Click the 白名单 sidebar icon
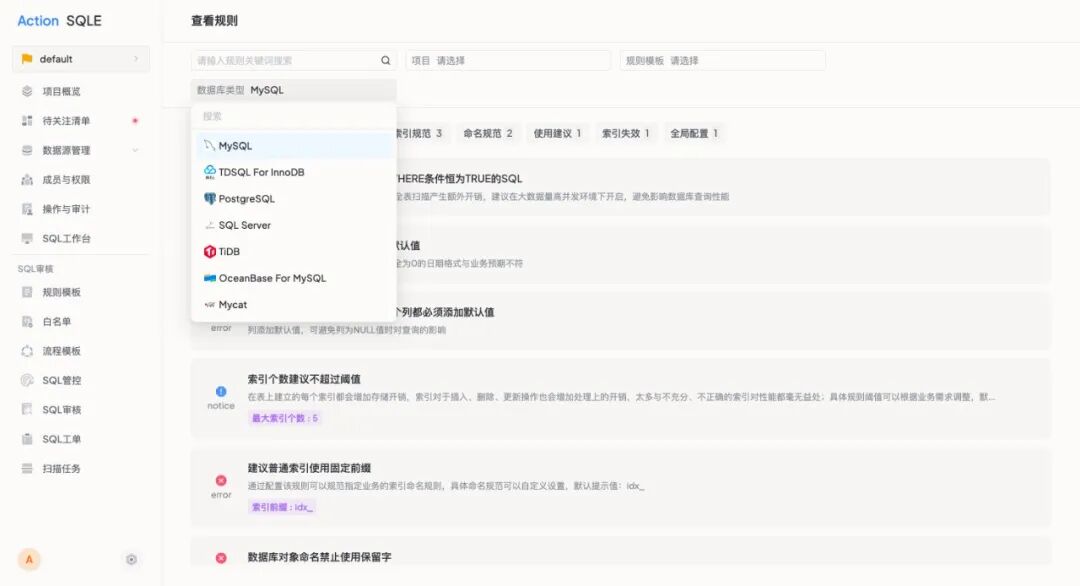Image resolution: width=1080 pixels, height=586 pixels. (27, 322)
